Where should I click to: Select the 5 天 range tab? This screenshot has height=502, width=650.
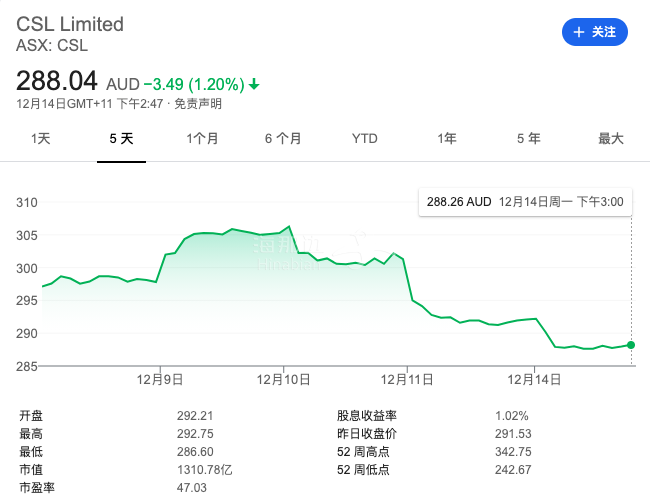pos(121,138)
